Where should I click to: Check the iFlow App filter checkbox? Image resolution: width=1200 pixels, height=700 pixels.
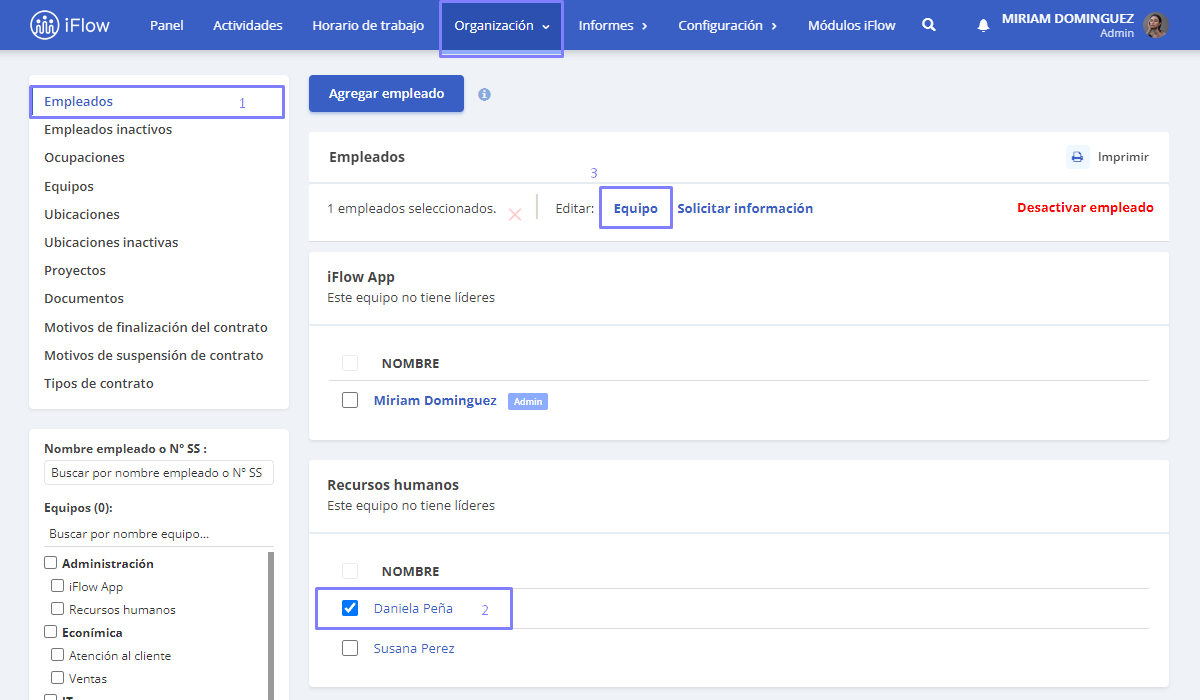pos(58,587)
